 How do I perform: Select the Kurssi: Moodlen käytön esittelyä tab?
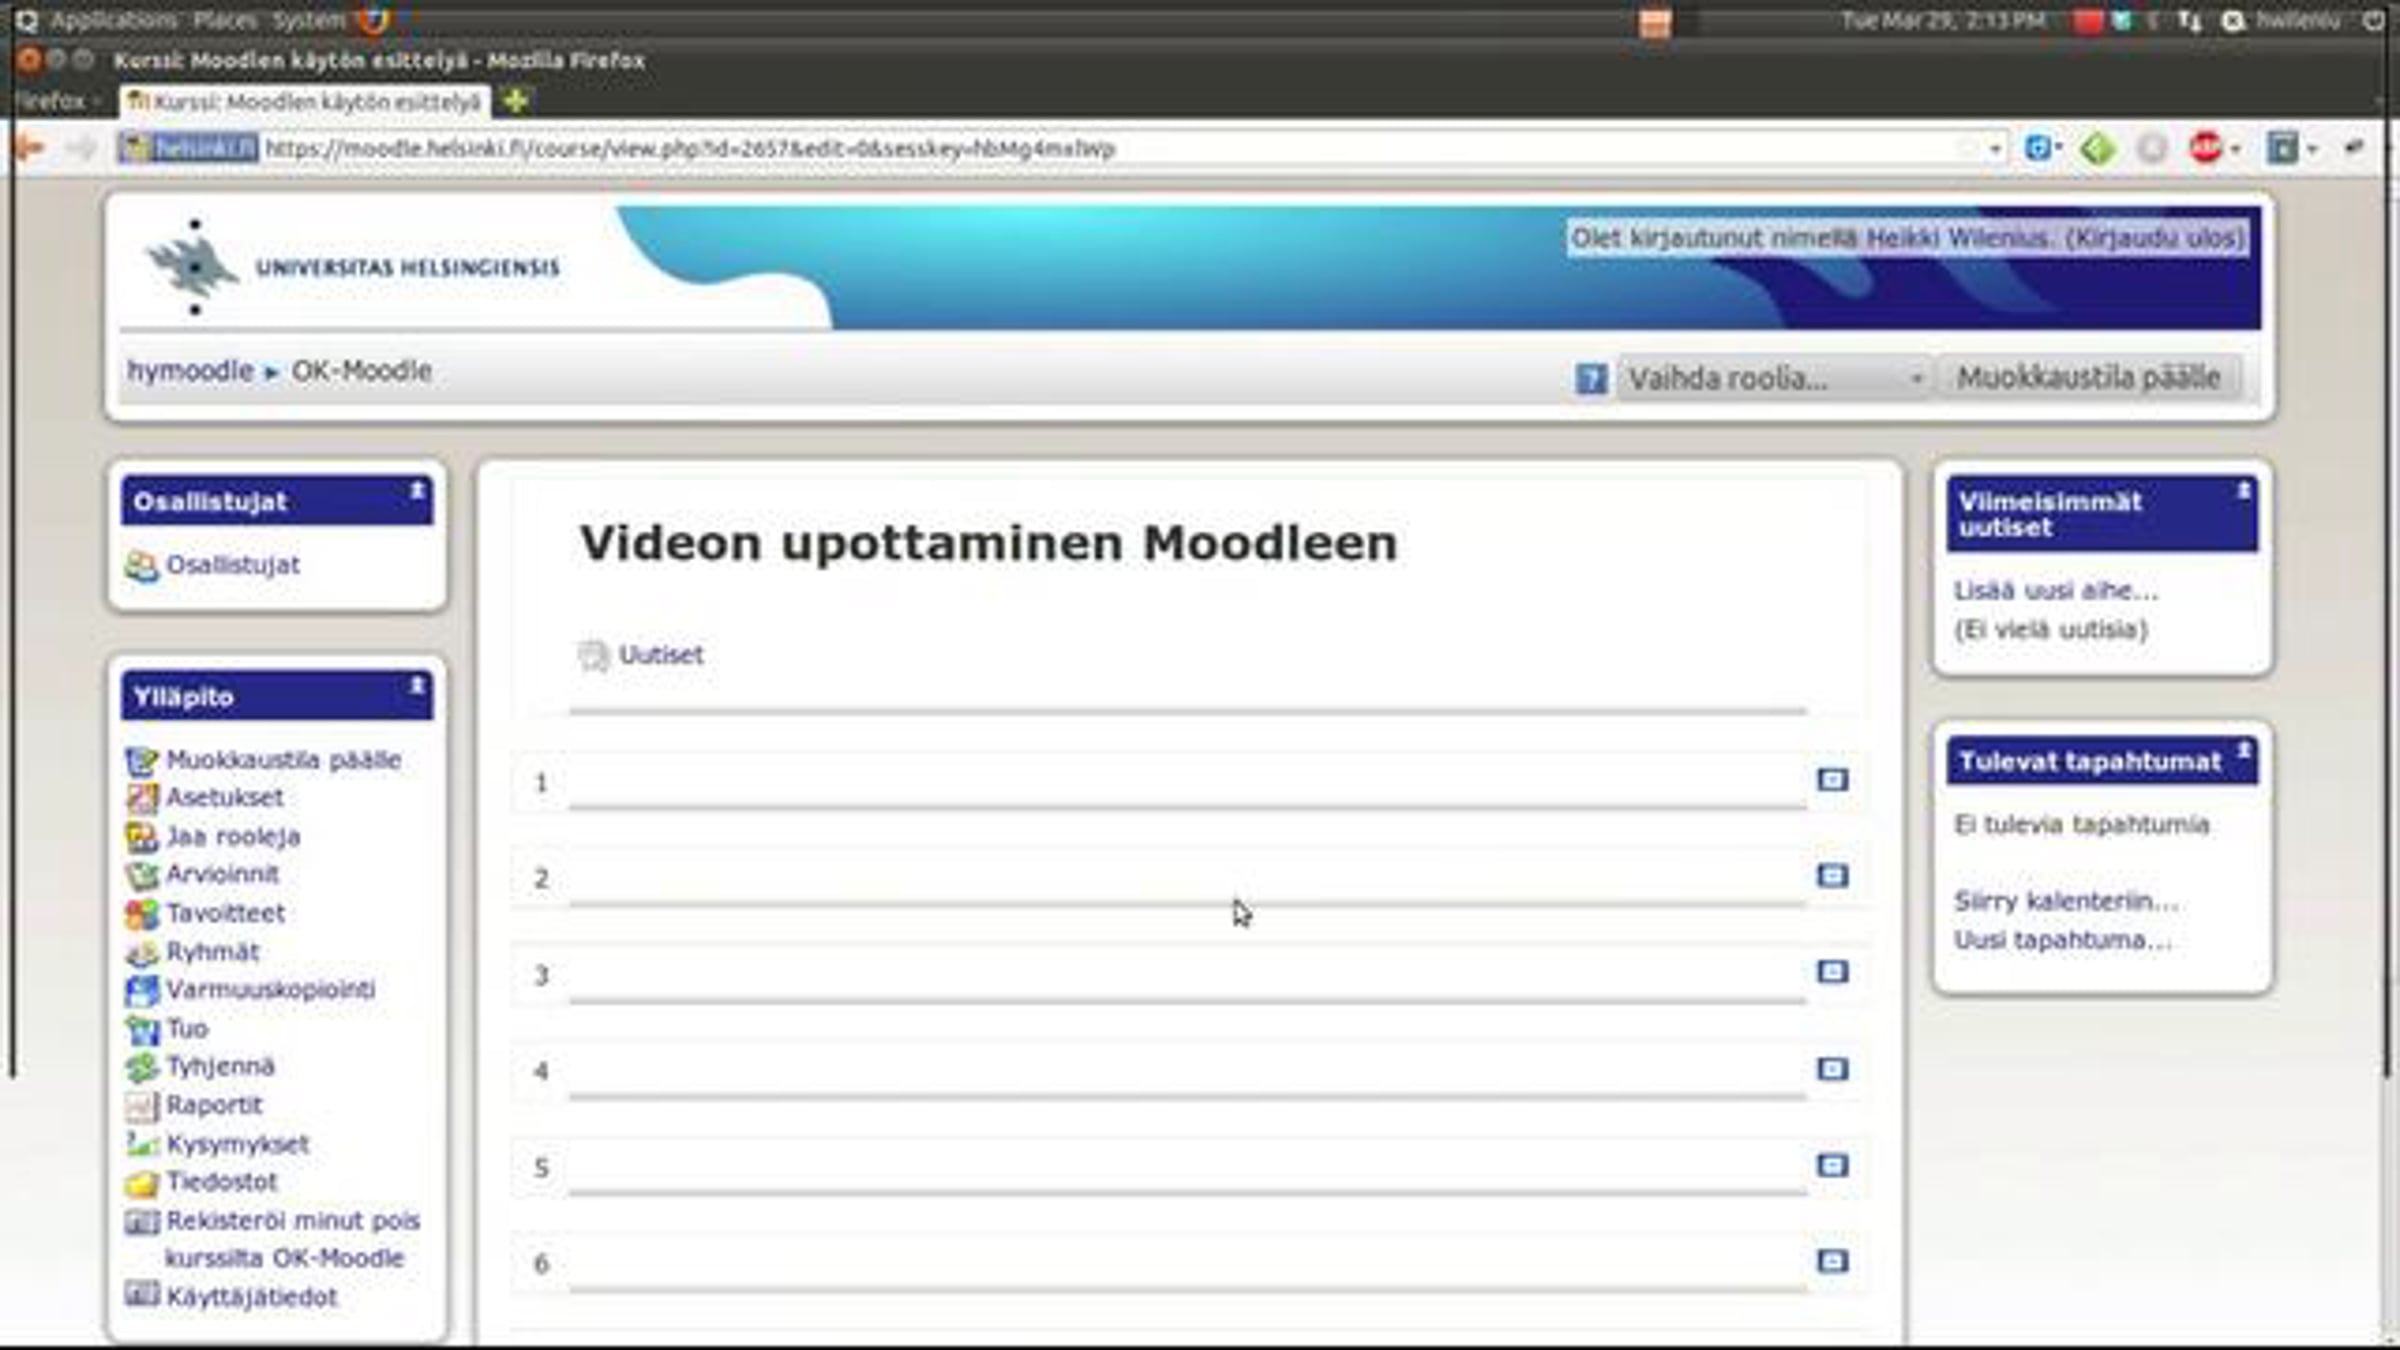coord(306,102)
